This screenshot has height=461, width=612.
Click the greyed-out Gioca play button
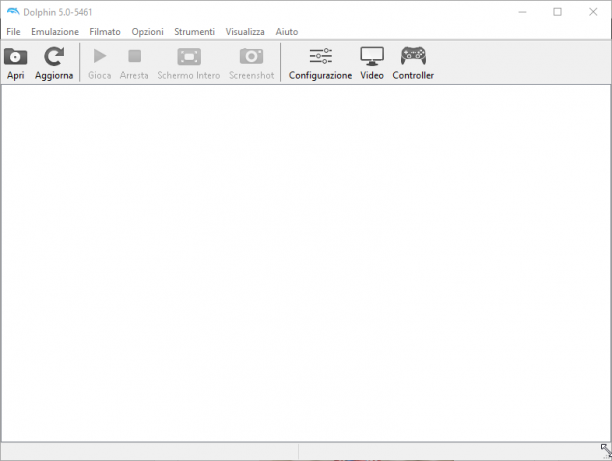(100, 56)
